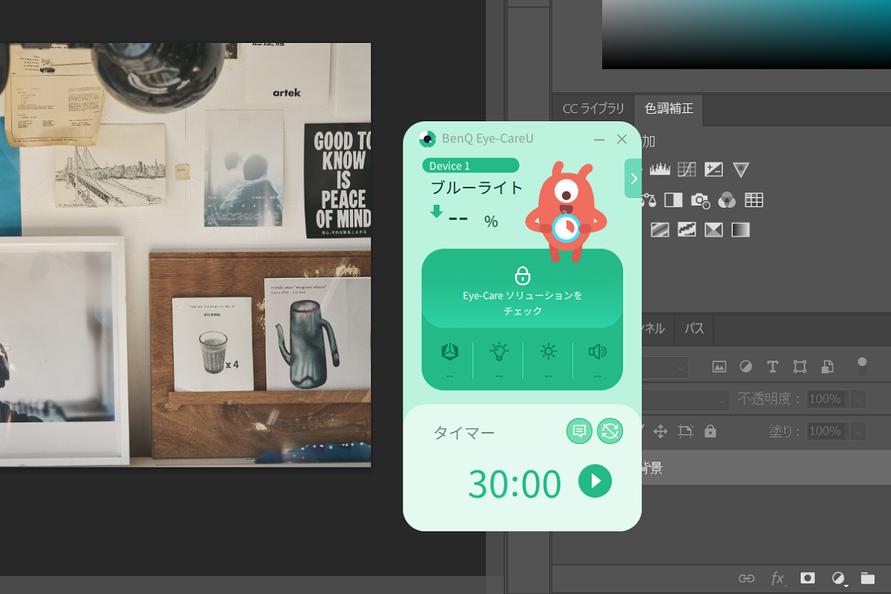The image size is (891, 594).
Task: Add a Black & White adjustment
Action: (673, 200)
